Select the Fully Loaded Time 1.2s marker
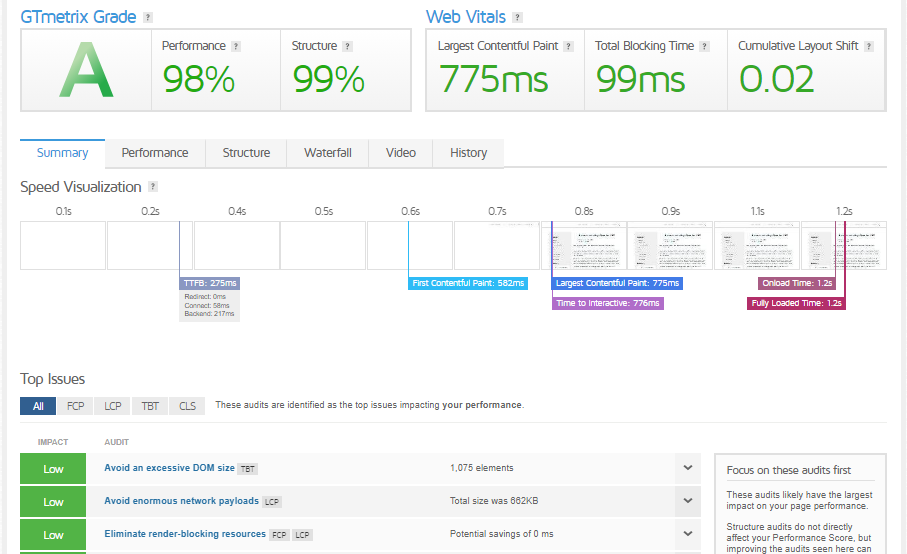The image size is (907, 554). point(797,303)
